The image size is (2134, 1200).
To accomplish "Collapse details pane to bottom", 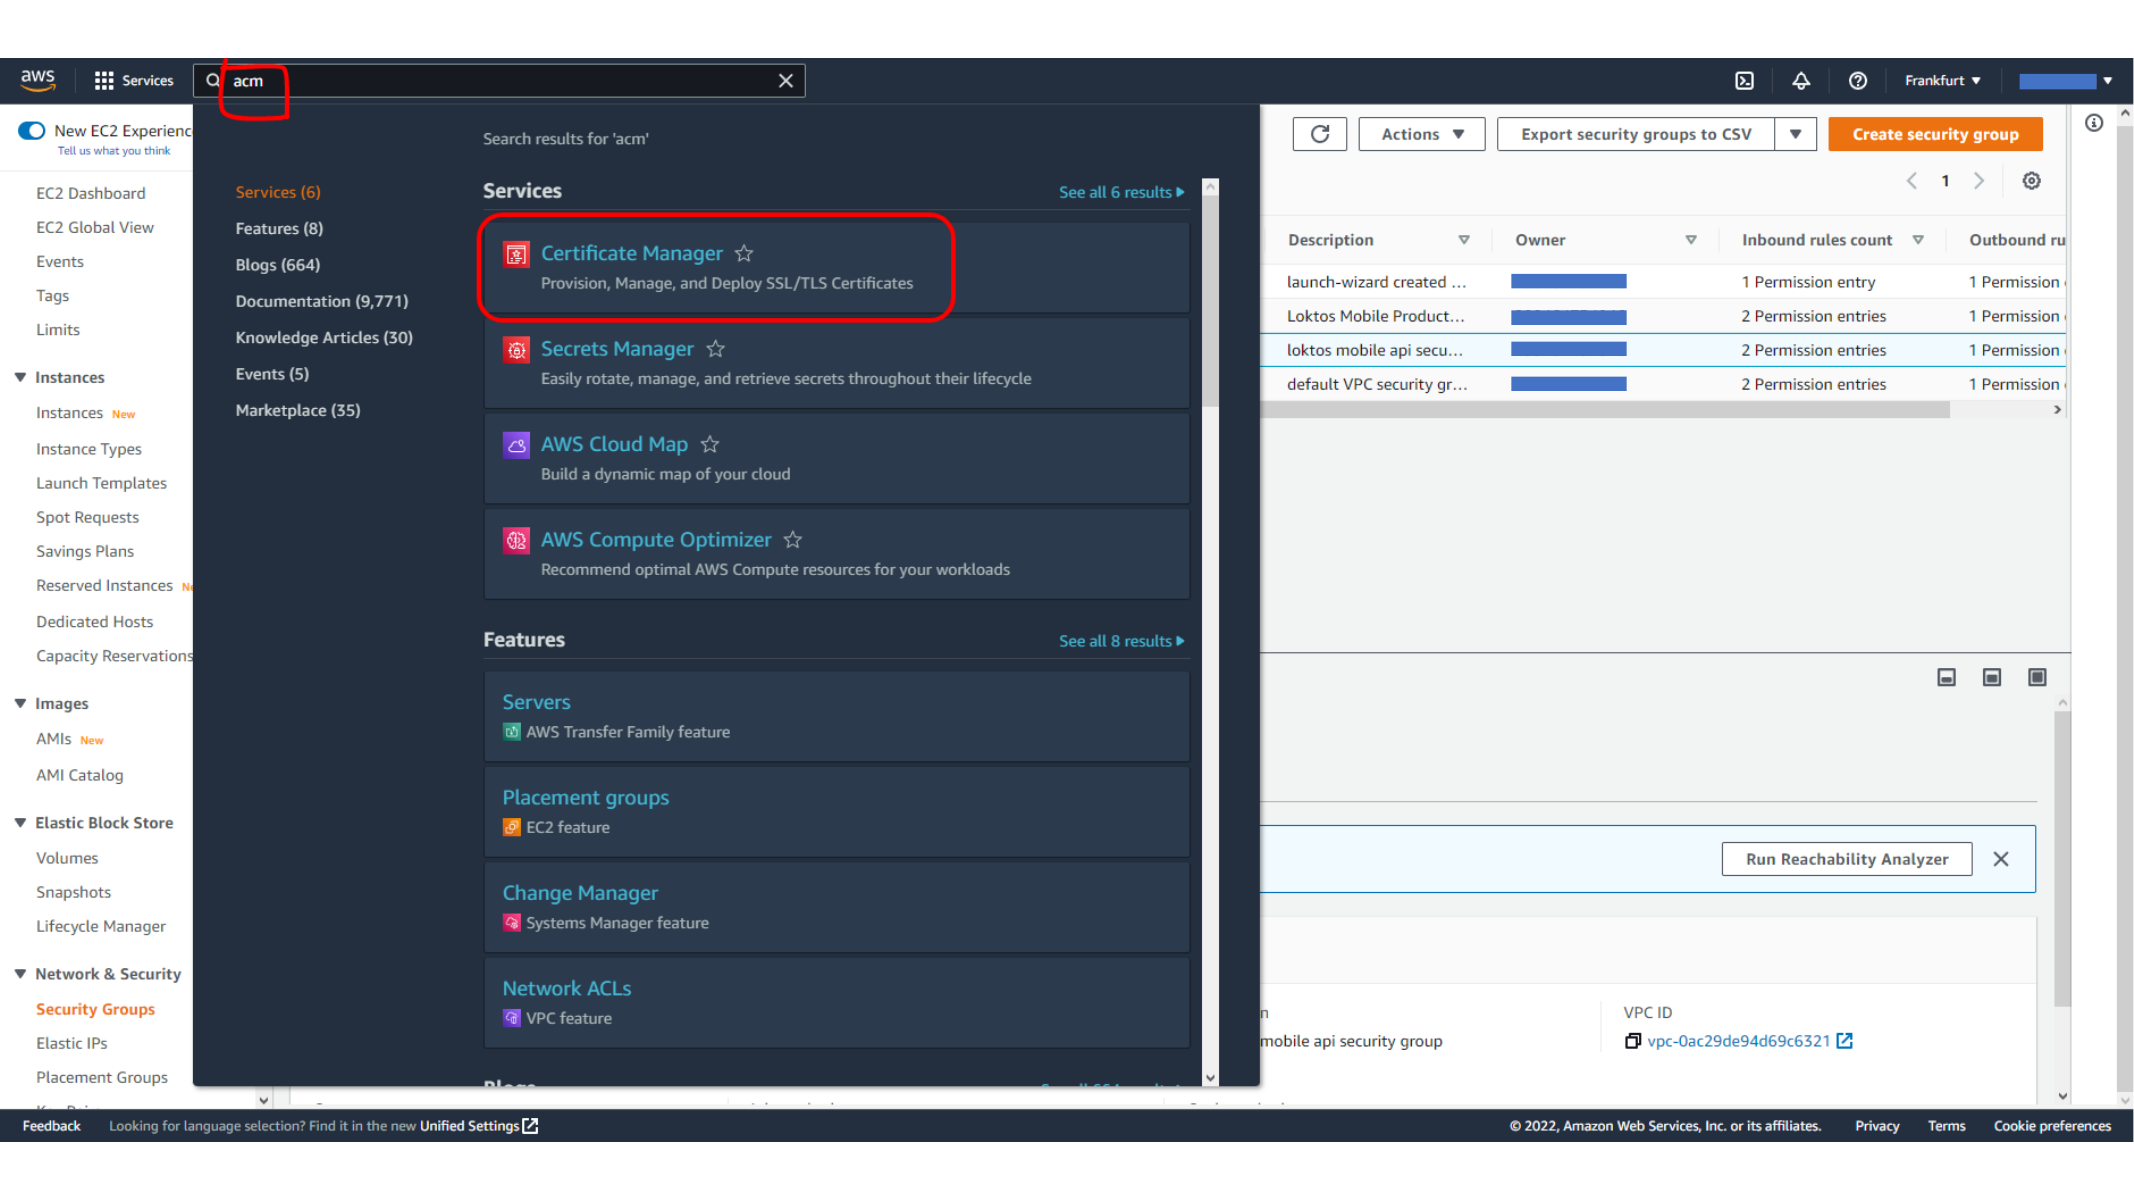I will click(1946, 677).
